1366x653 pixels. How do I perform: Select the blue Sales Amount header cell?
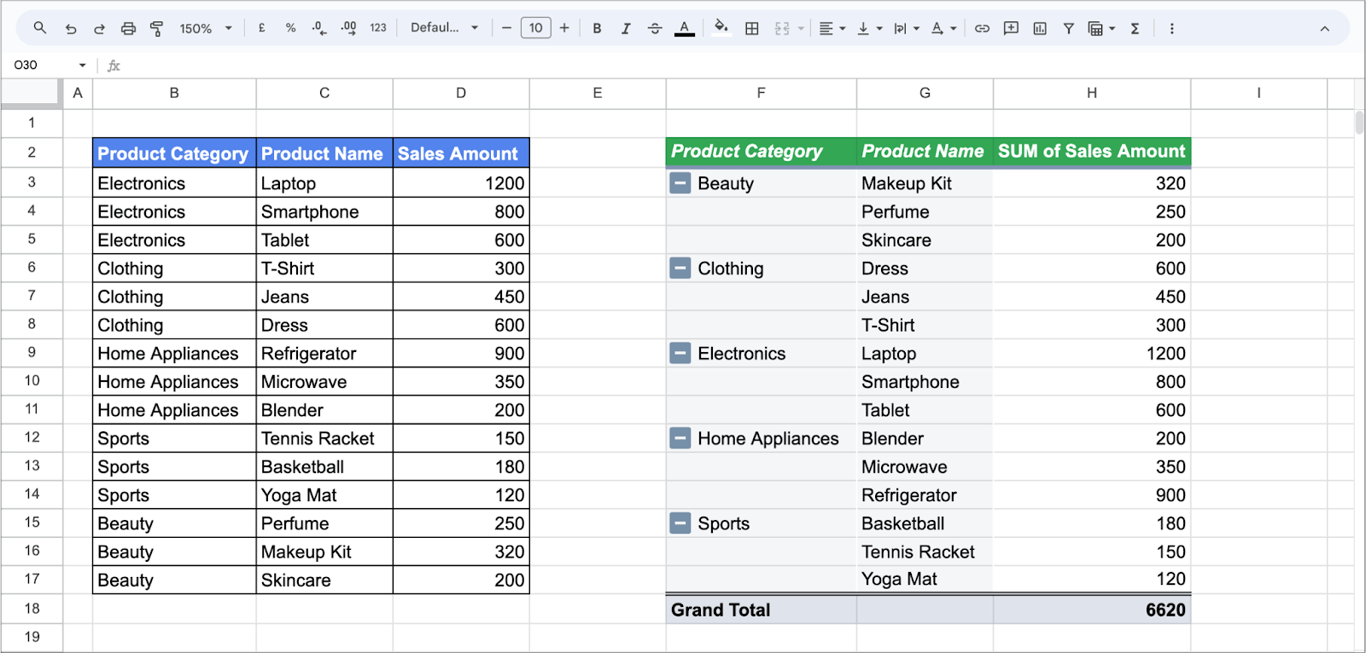pos(461,153)
